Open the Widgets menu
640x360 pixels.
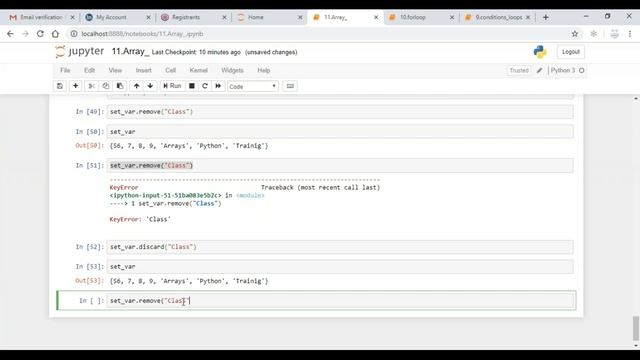click(232, 70)
